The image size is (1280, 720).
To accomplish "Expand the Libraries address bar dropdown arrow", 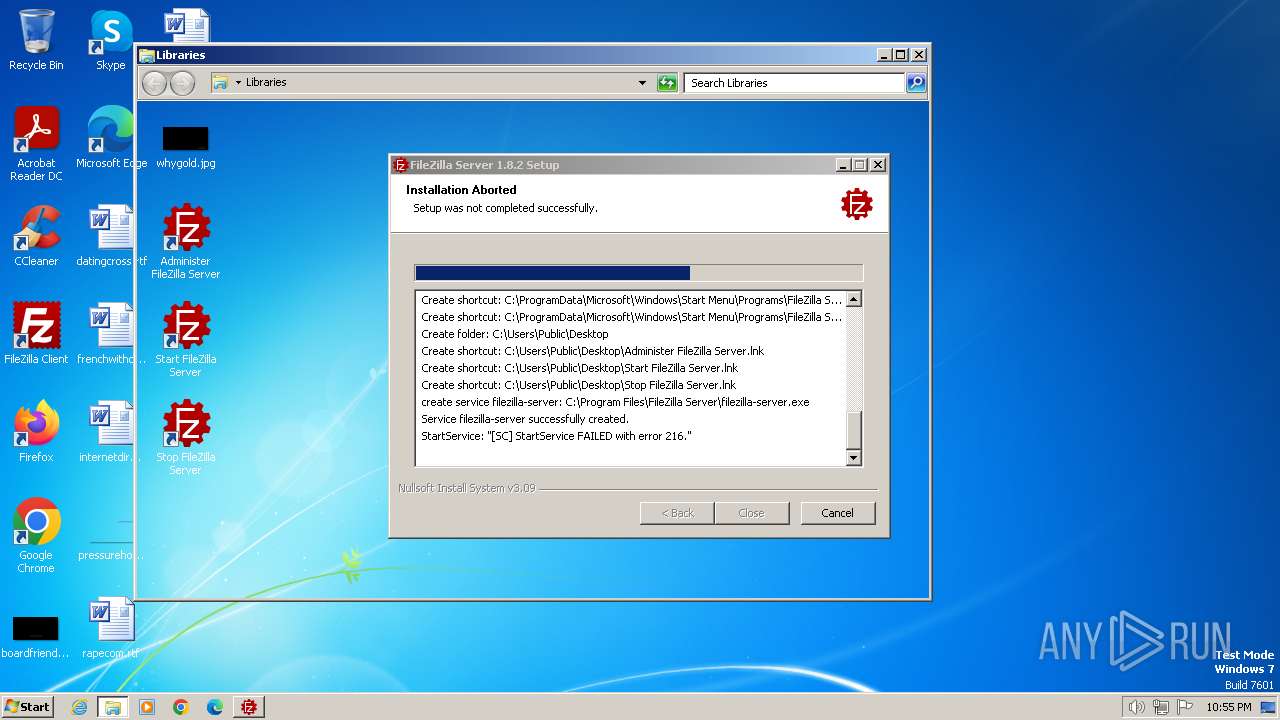I will [x=642, y=83].
